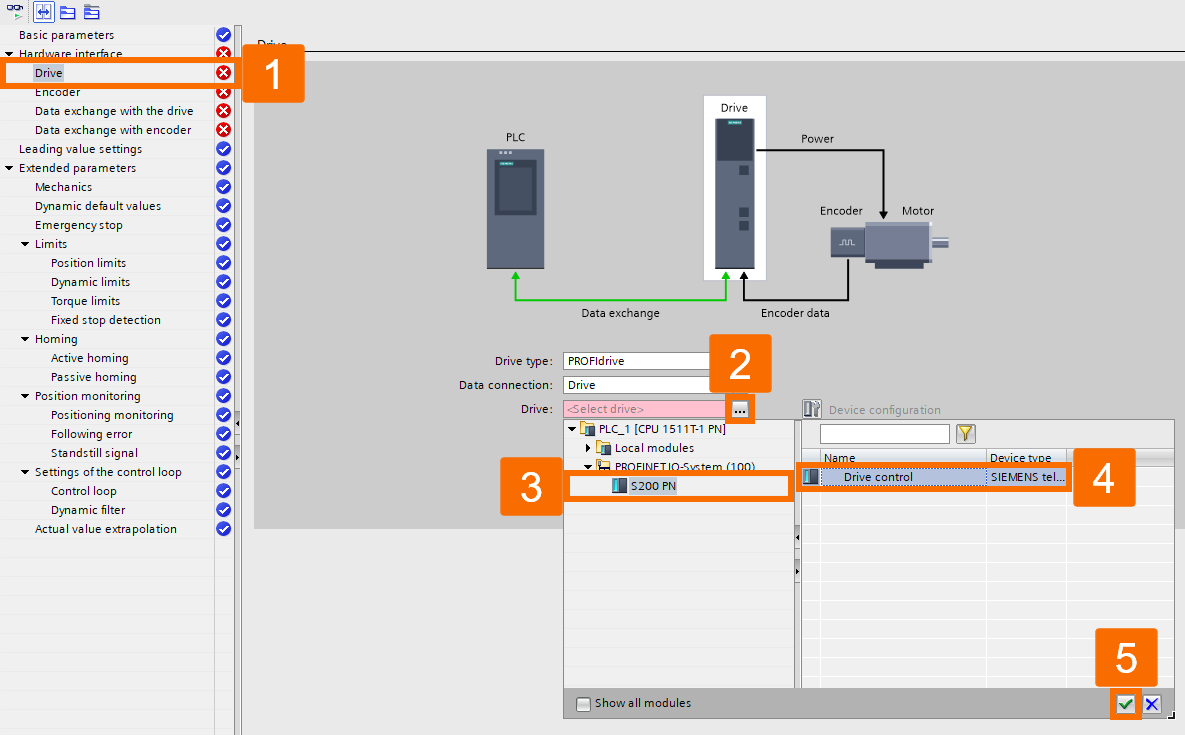Click the glasses monitoring icon top left

[14, 9]
